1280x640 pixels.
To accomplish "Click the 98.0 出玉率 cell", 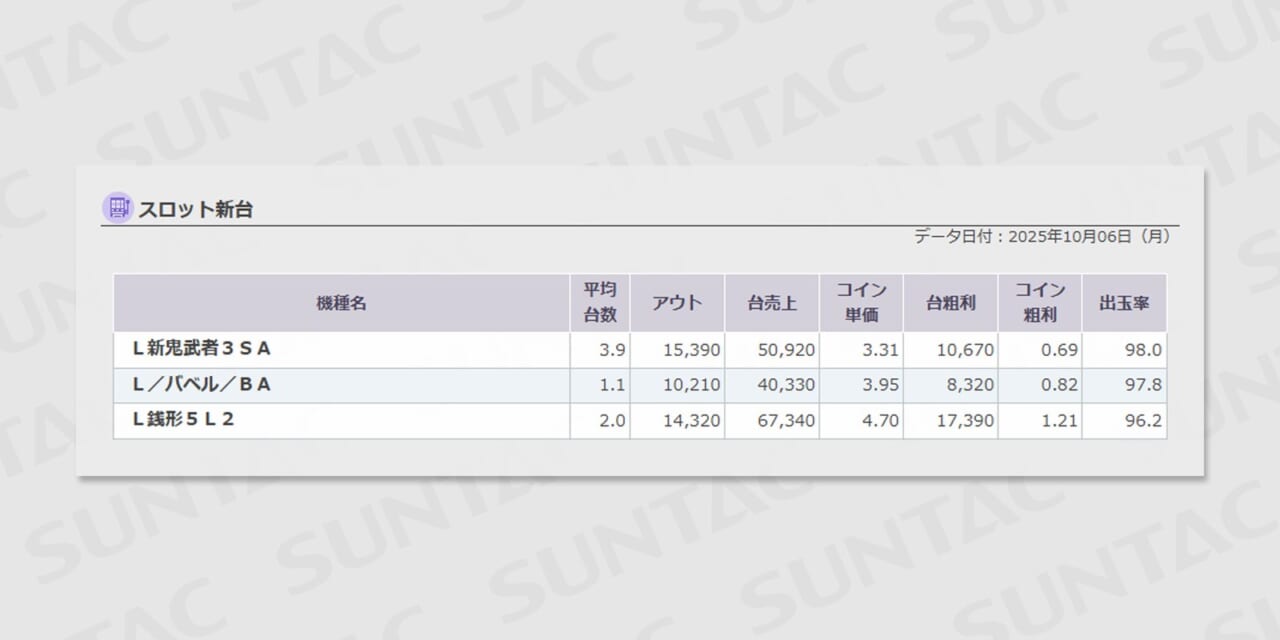I will click(1142, 350).
